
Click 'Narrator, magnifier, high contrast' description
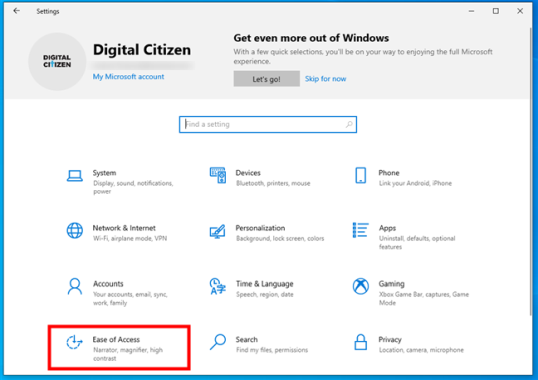click(128, 354)
